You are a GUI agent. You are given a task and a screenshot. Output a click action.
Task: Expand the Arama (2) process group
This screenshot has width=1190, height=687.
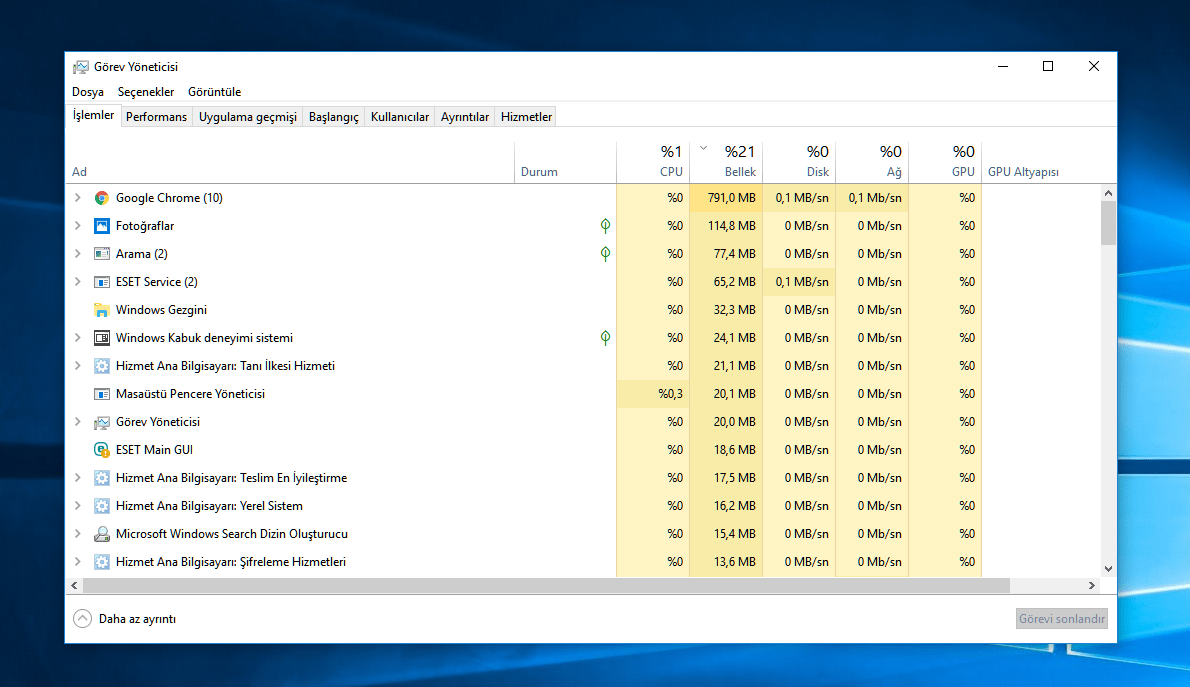[x=77, y=254]
